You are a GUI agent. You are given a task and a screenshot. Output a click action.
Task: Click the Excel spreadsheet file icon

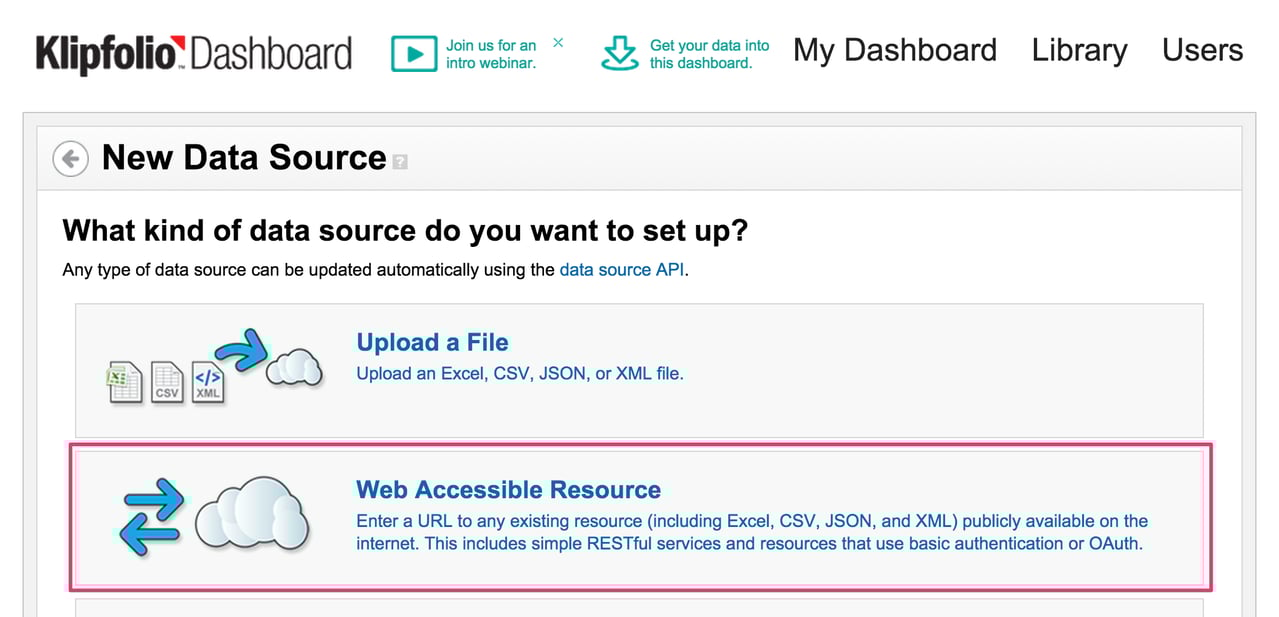tap(125, 382)
